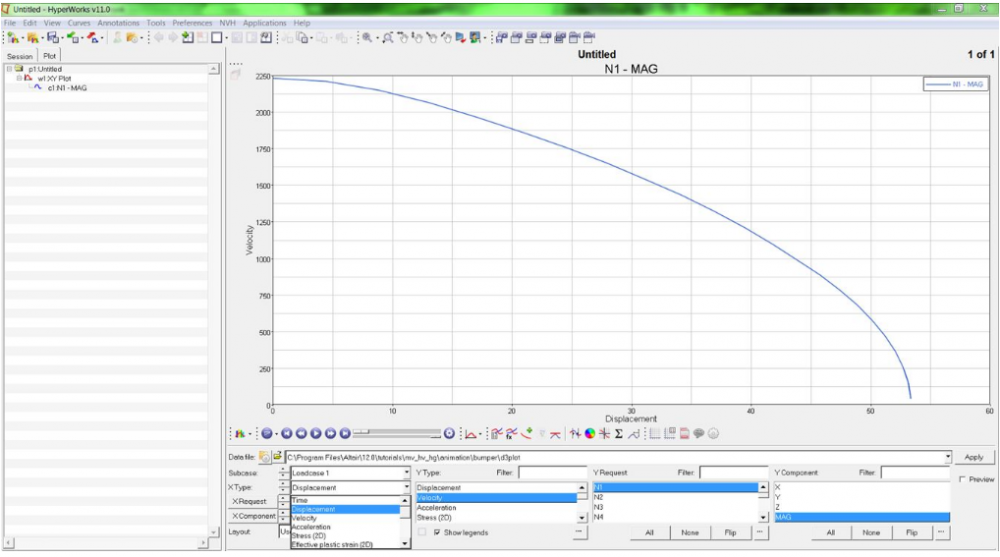Switch to the Plot tab
The image size is (1000, 557).
[49, 56]
